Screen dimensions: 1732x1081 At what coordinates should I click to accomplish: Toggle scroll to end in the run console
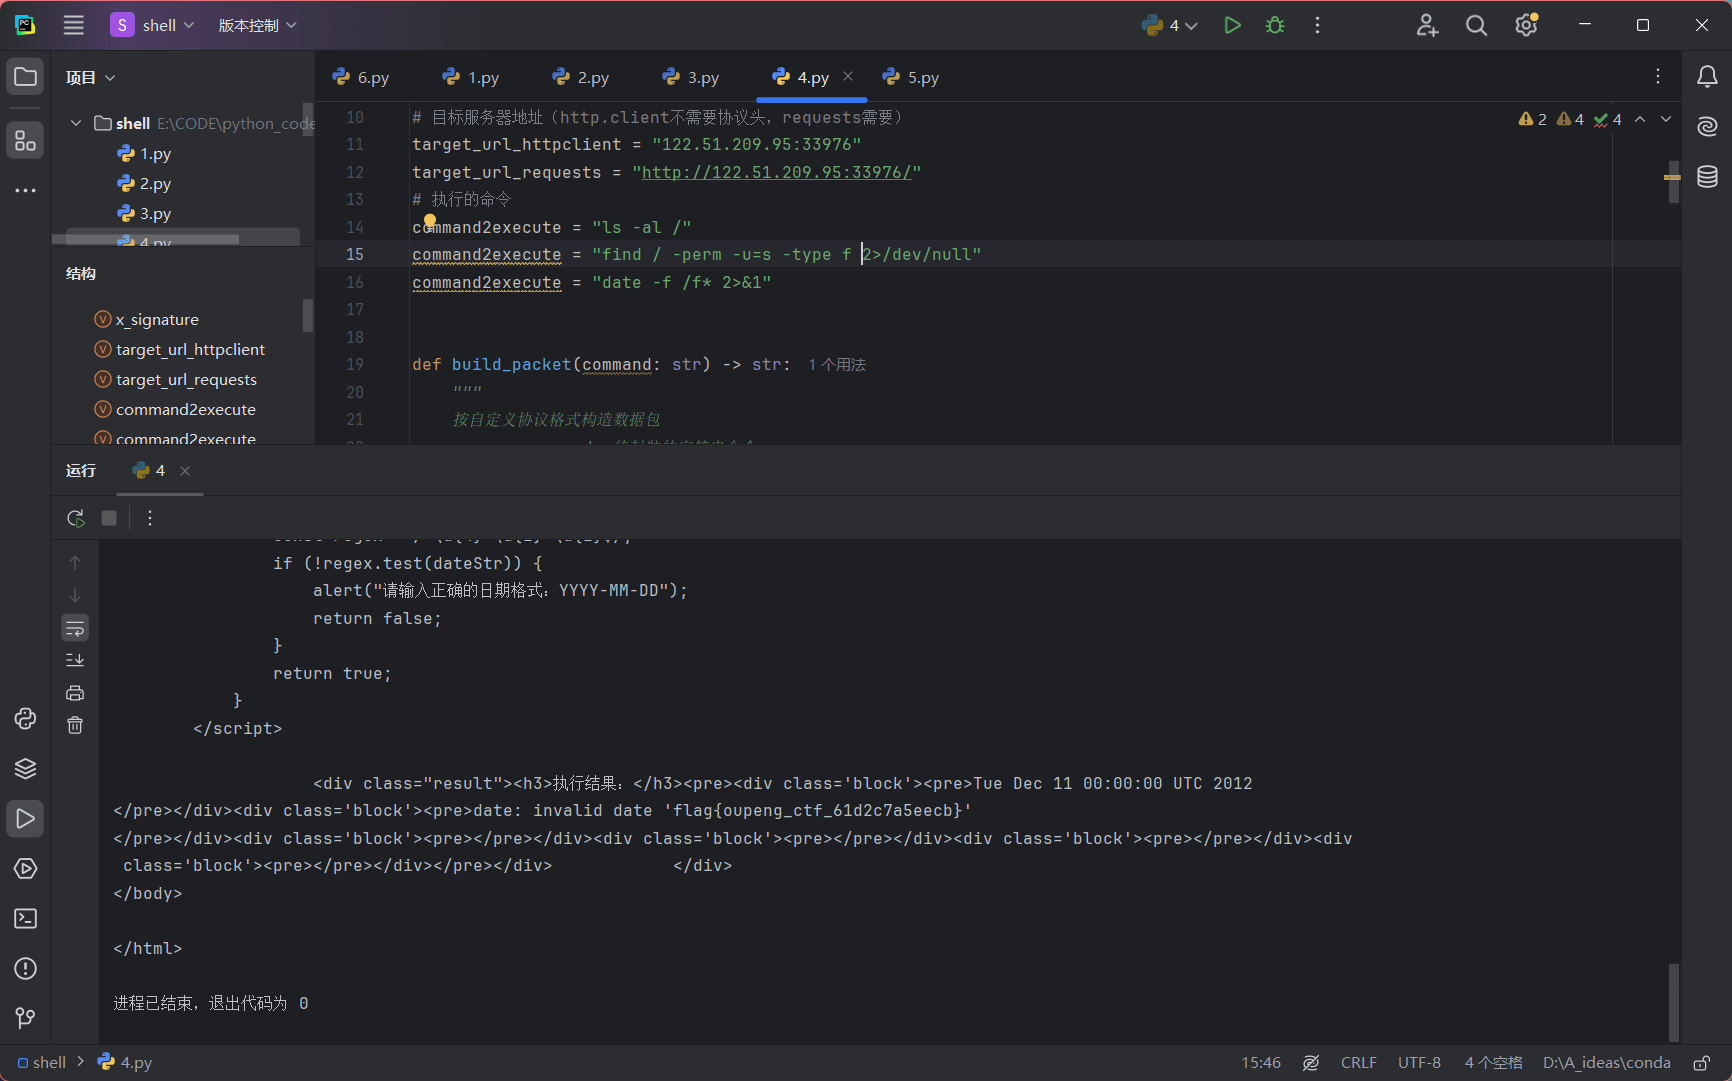pyautogui.click(x=75, y=660)
